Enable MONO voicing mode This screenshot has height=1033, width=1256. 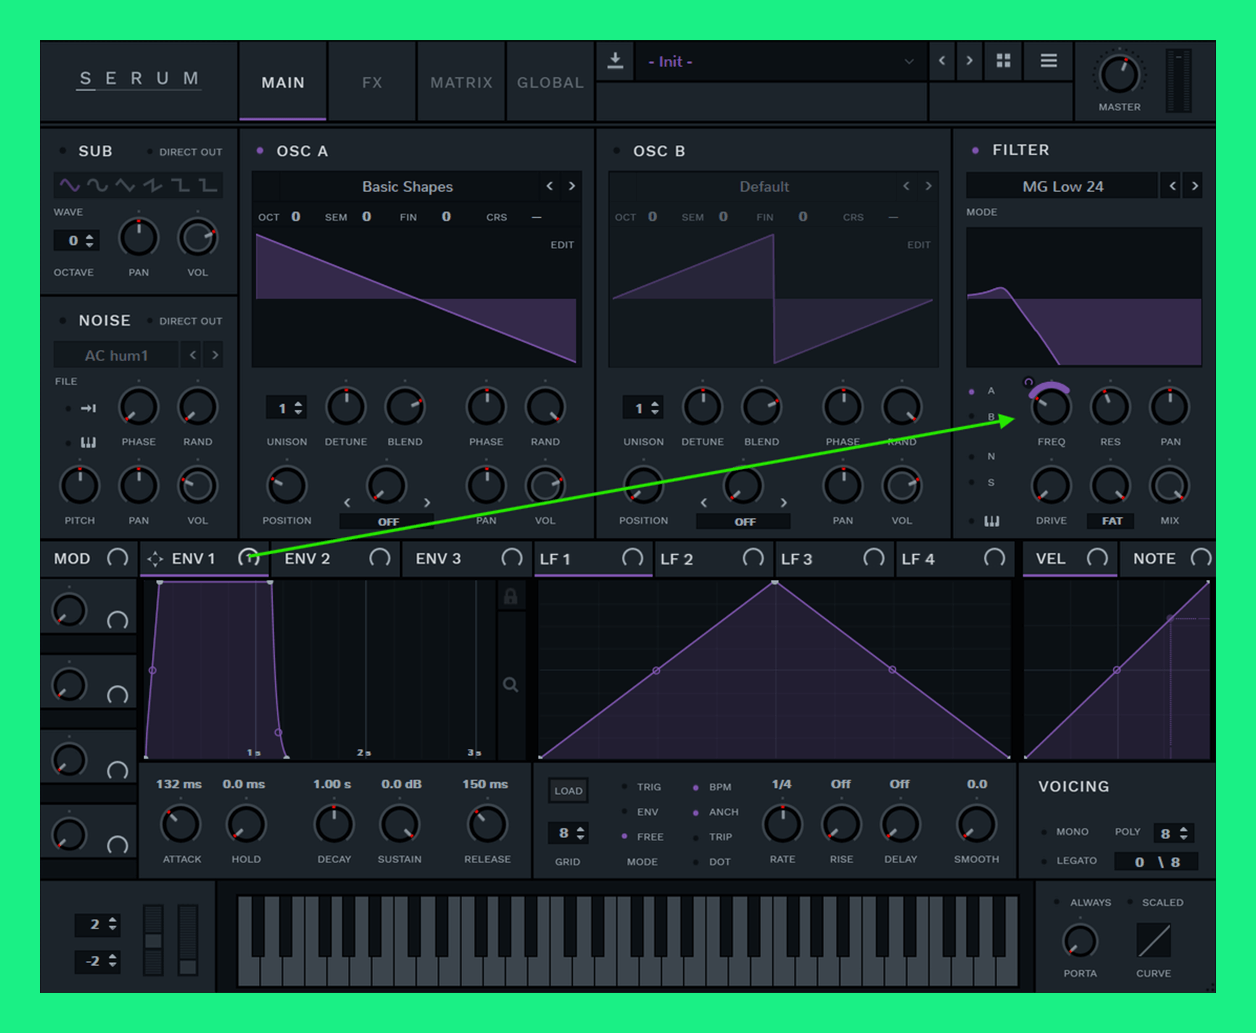(x=1045, y=832)
